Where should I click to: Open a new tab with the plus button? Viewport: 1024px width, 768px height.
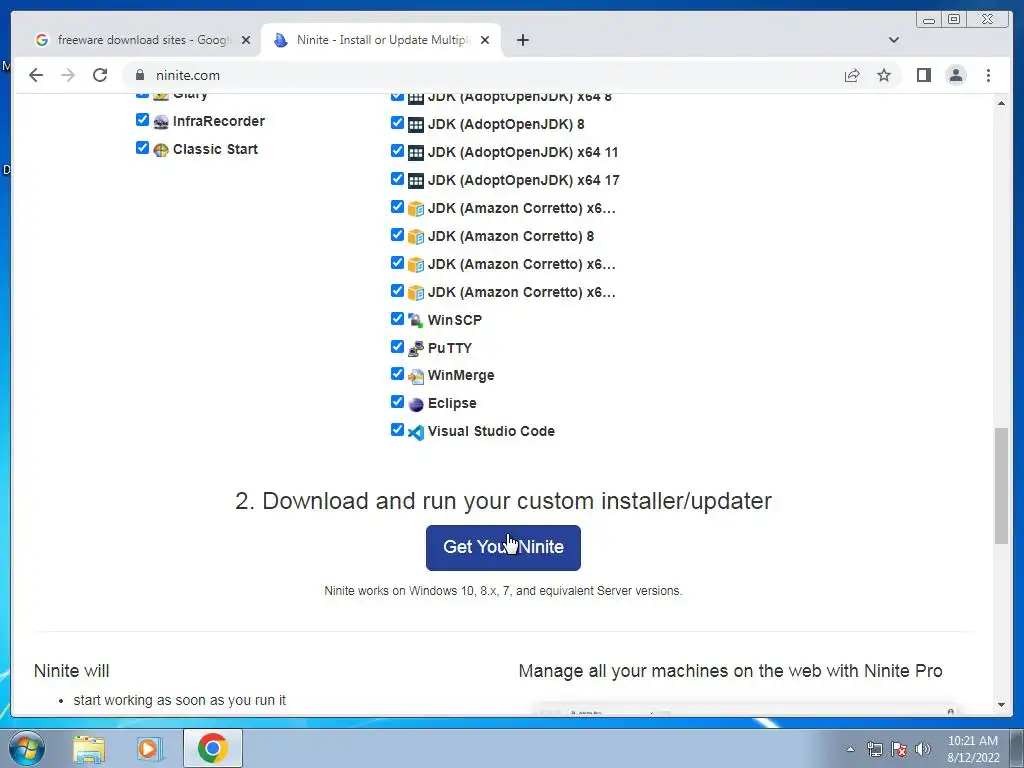[x=522, y=40]
